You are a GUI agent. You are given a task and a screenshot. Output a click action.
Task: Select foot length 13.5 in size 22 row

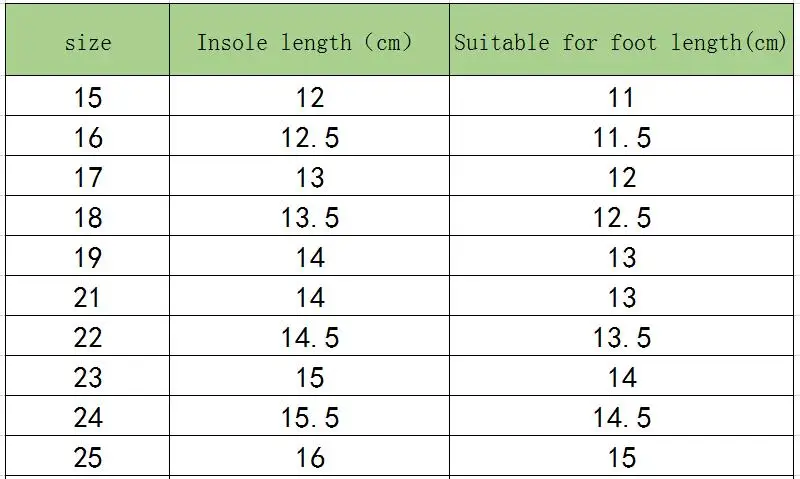621,338
